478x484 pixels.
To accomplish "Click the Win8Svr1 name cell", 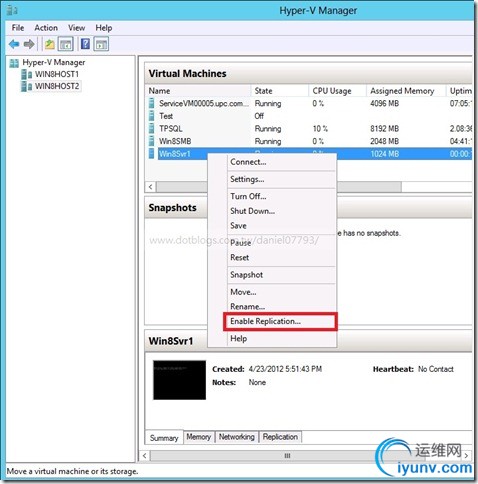I will pyautogui.click(x=175, y=154).
